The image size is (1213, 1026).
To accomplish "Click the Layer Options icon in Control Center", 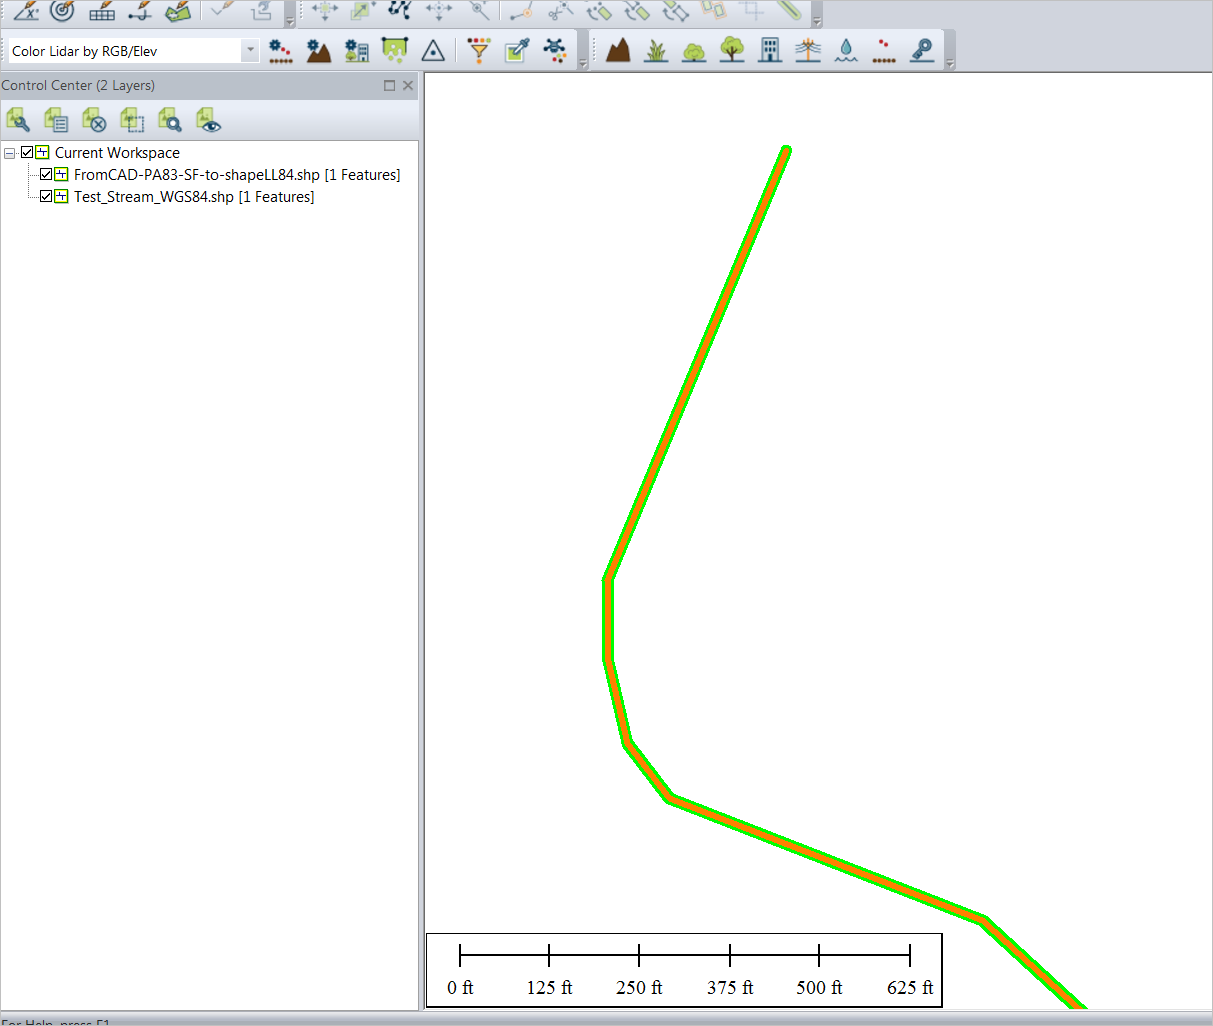I will [18, 120].
